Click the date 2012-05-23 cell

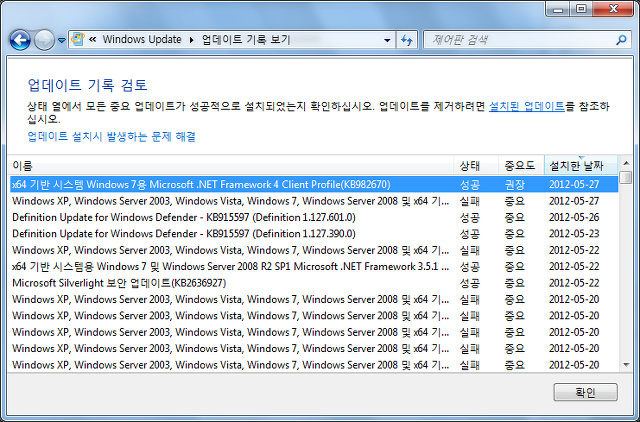click(574, 233)
